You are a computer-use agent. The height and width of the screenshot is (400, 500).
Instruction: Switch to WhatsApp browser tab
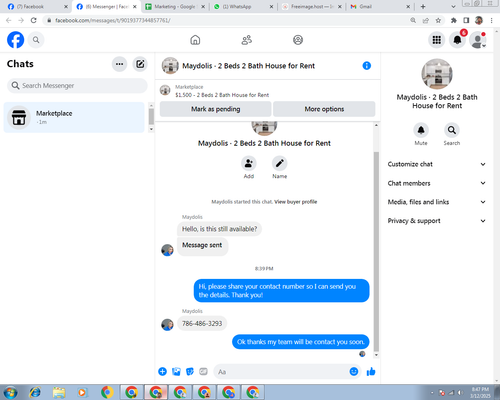pyautogui.click(x=243, y=7)
